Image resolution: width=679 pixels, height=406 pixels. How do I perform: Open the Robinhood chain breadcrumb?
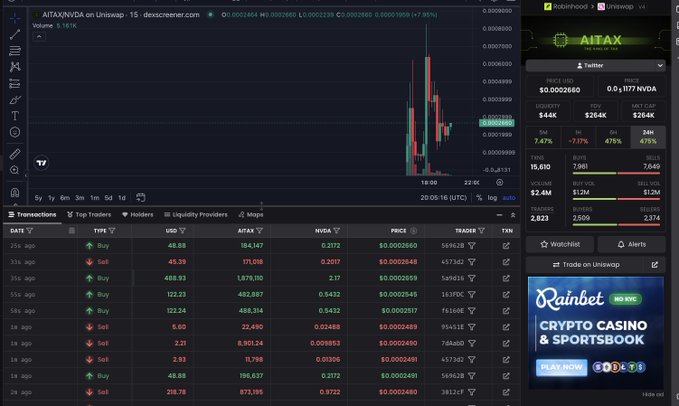(x=566, y=6)
